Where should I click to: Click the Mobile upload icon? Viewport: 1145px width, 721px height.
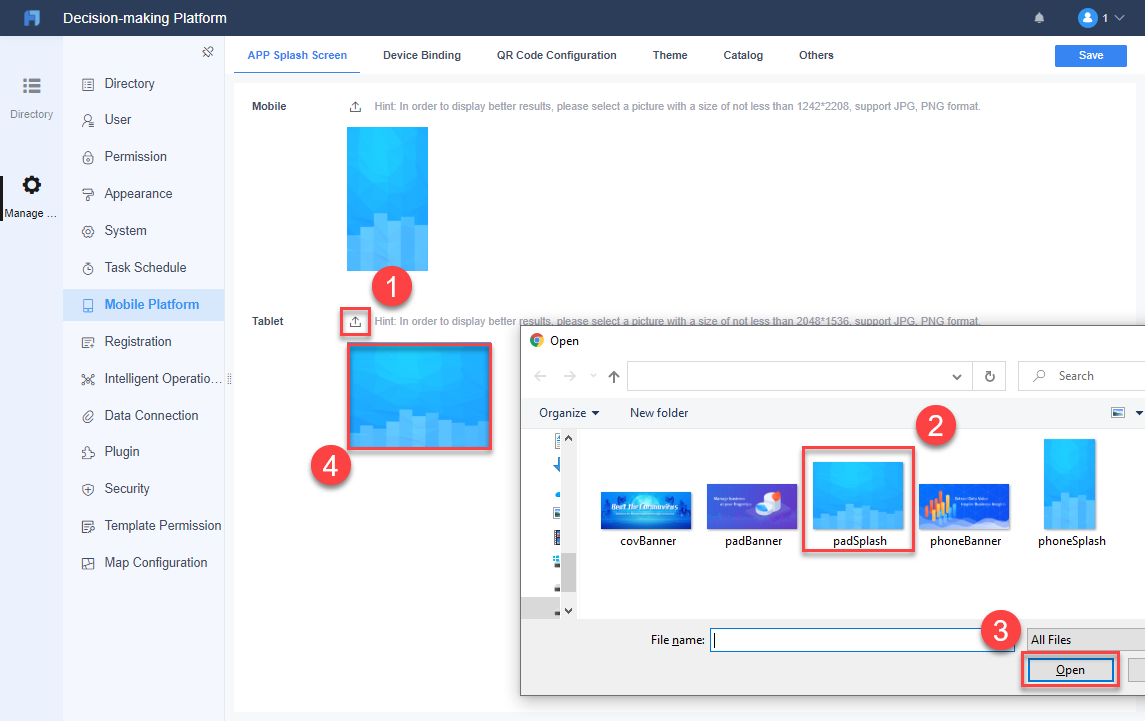(x=355, y=106)
